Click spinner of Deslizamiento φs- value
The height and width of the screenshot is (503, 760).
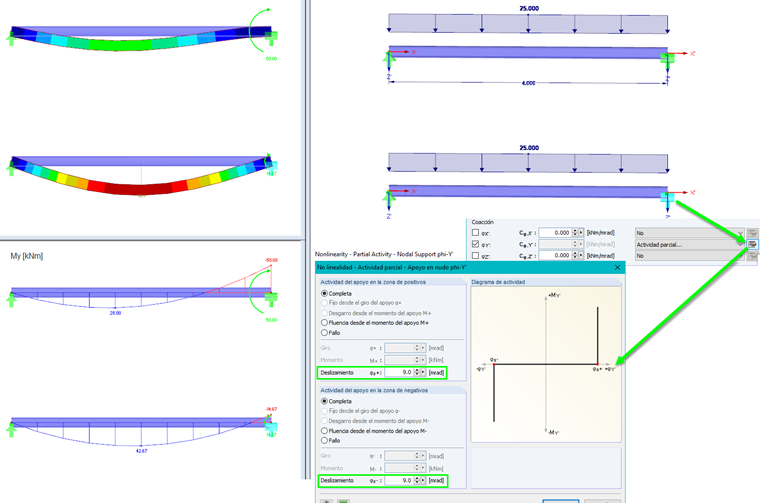(417, 481)
